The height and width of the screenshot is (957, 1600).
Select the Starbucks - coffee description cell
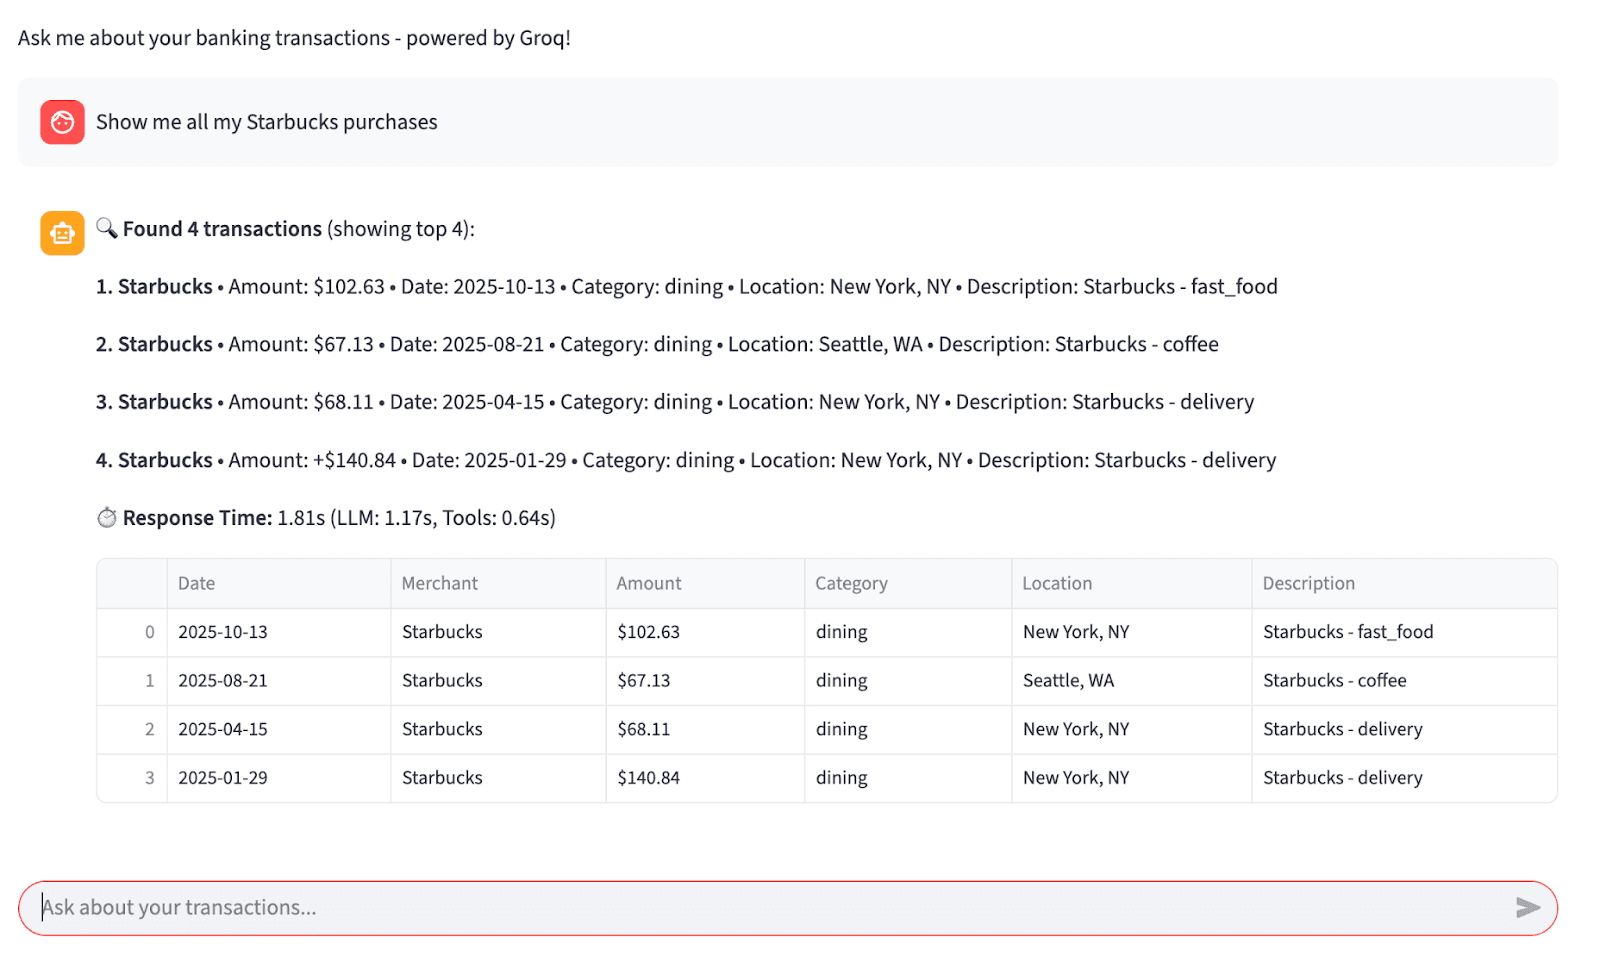pos(1334,681)
